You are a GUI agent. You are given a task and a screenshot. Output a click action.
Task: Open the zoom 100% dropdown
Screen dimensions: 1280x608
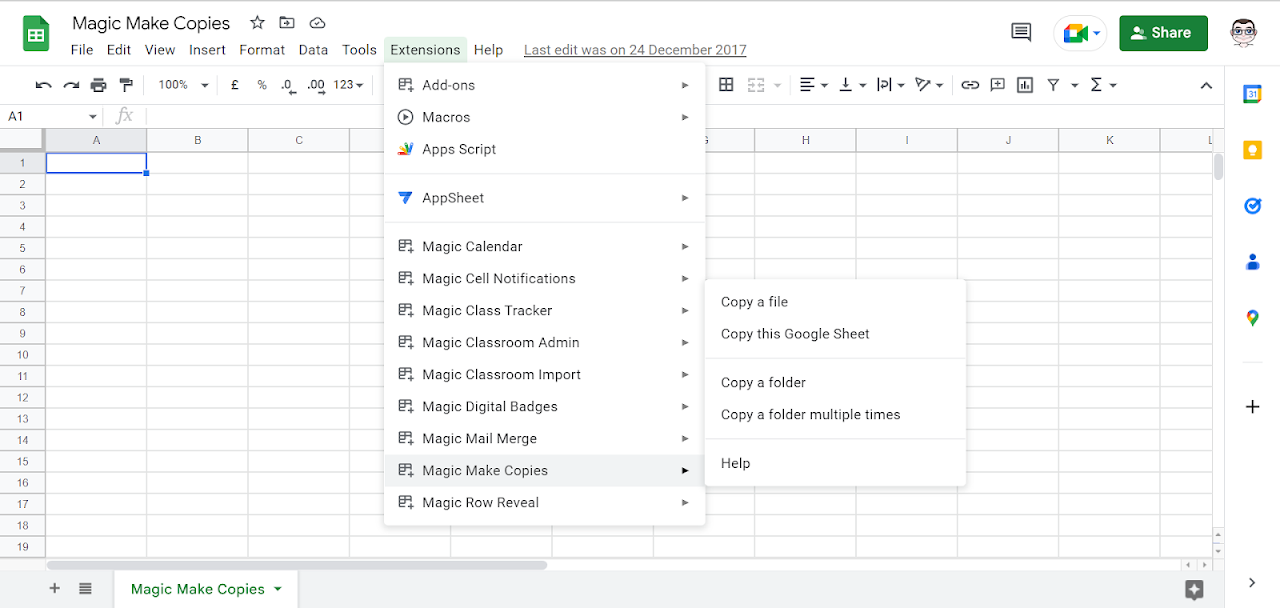(x=183, y=85)
